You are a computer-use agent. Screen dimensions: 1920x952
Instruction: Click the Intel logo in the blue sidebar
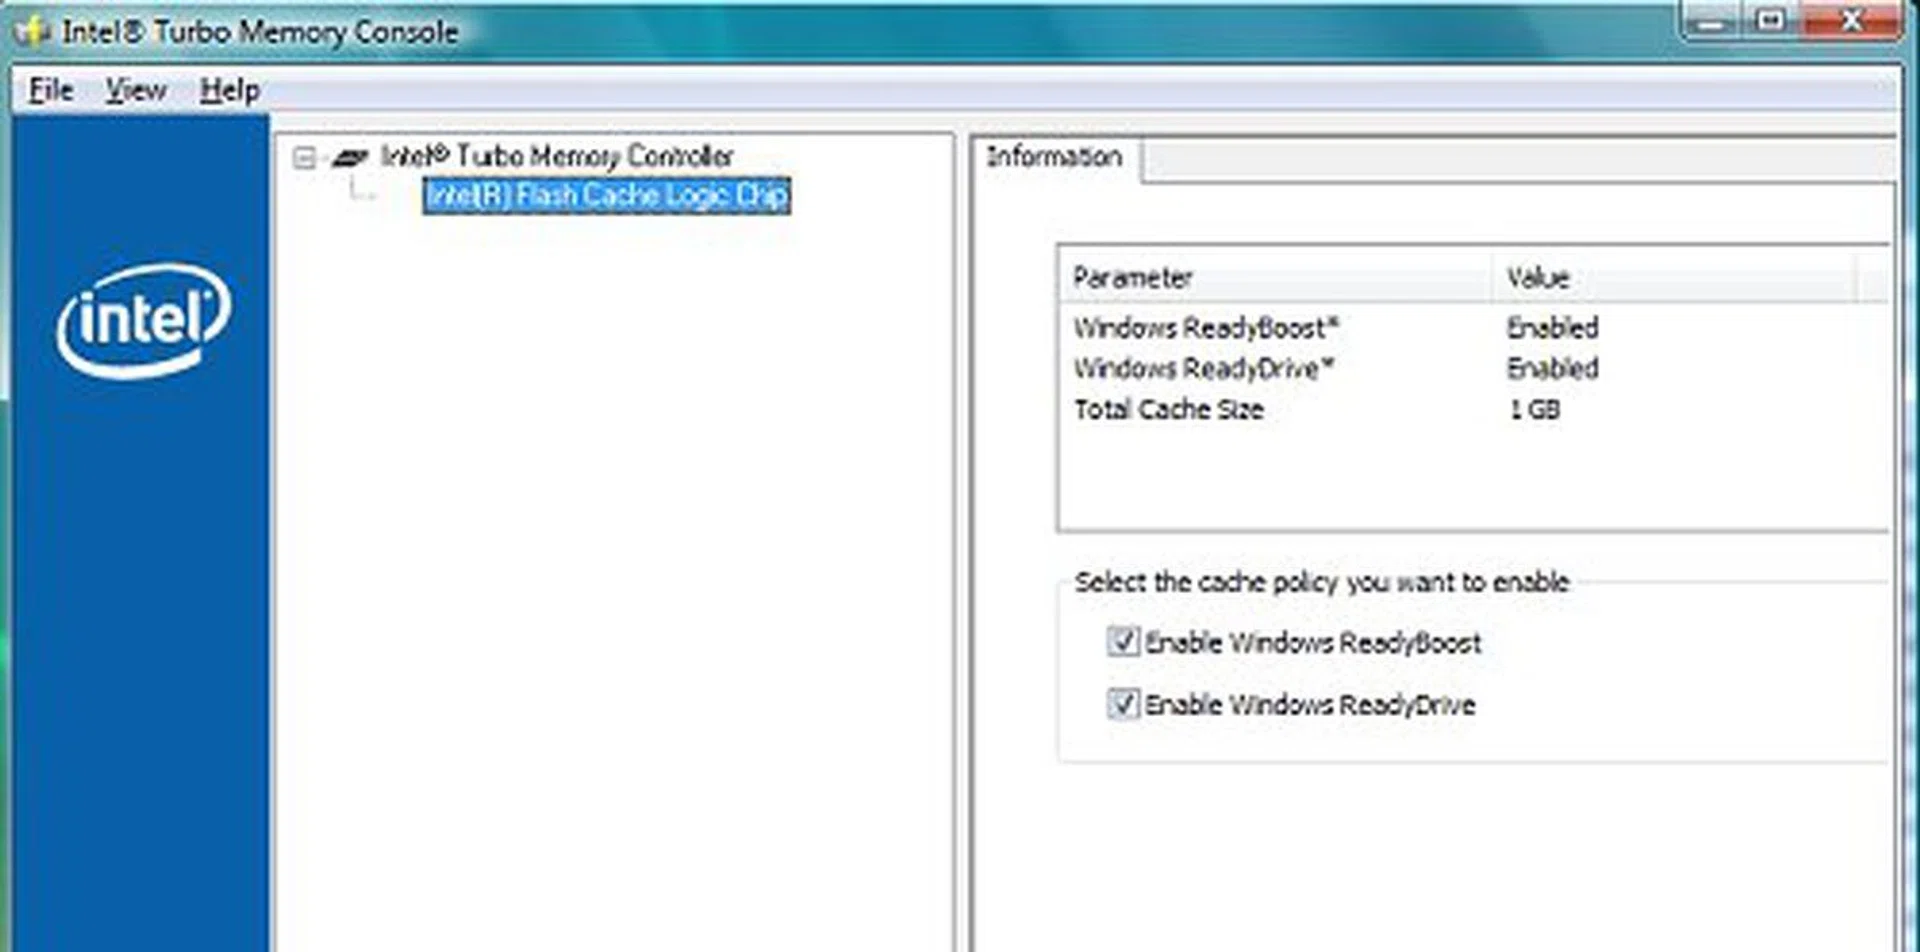pos(145,320)
